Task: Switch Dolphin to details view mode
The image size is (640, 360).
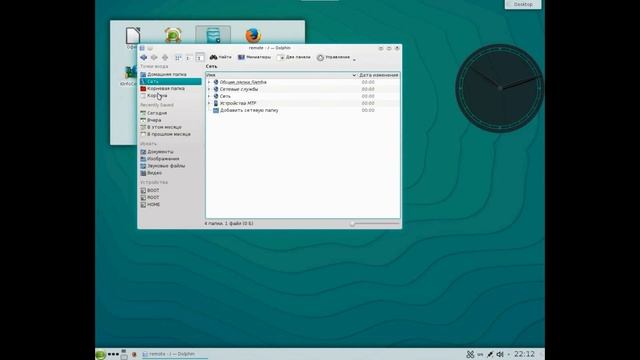Action: tap(200, 58)
